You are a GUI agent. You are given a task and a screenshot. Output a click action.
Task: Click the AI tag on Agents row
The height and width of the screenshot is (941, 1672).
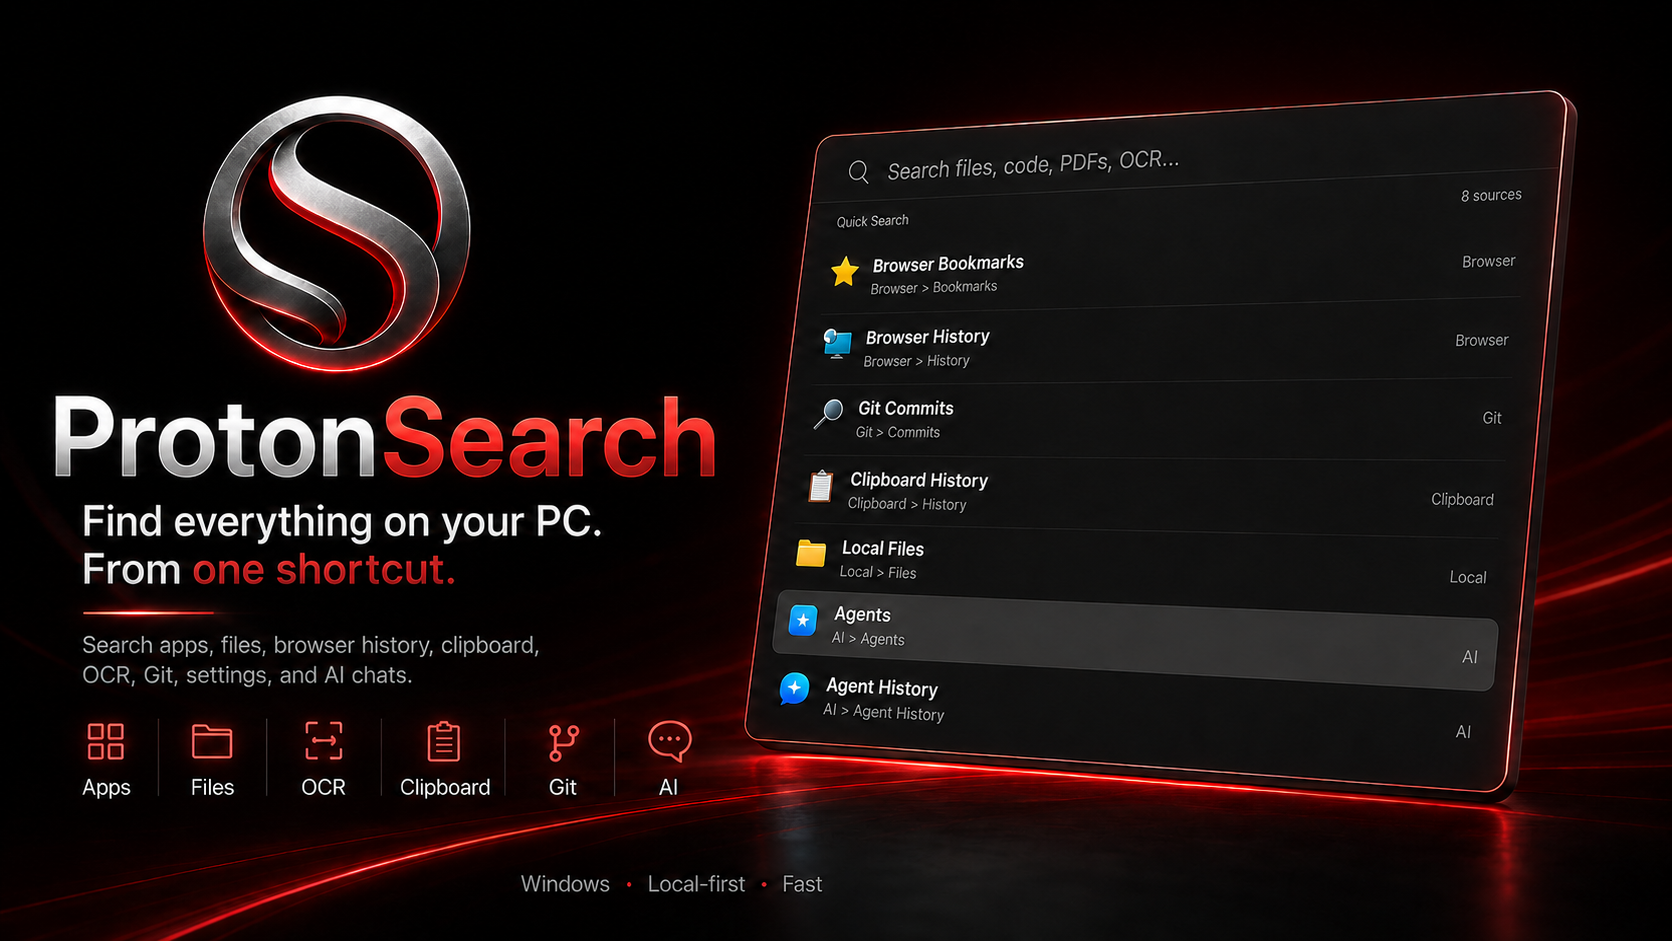(1470, 657)
